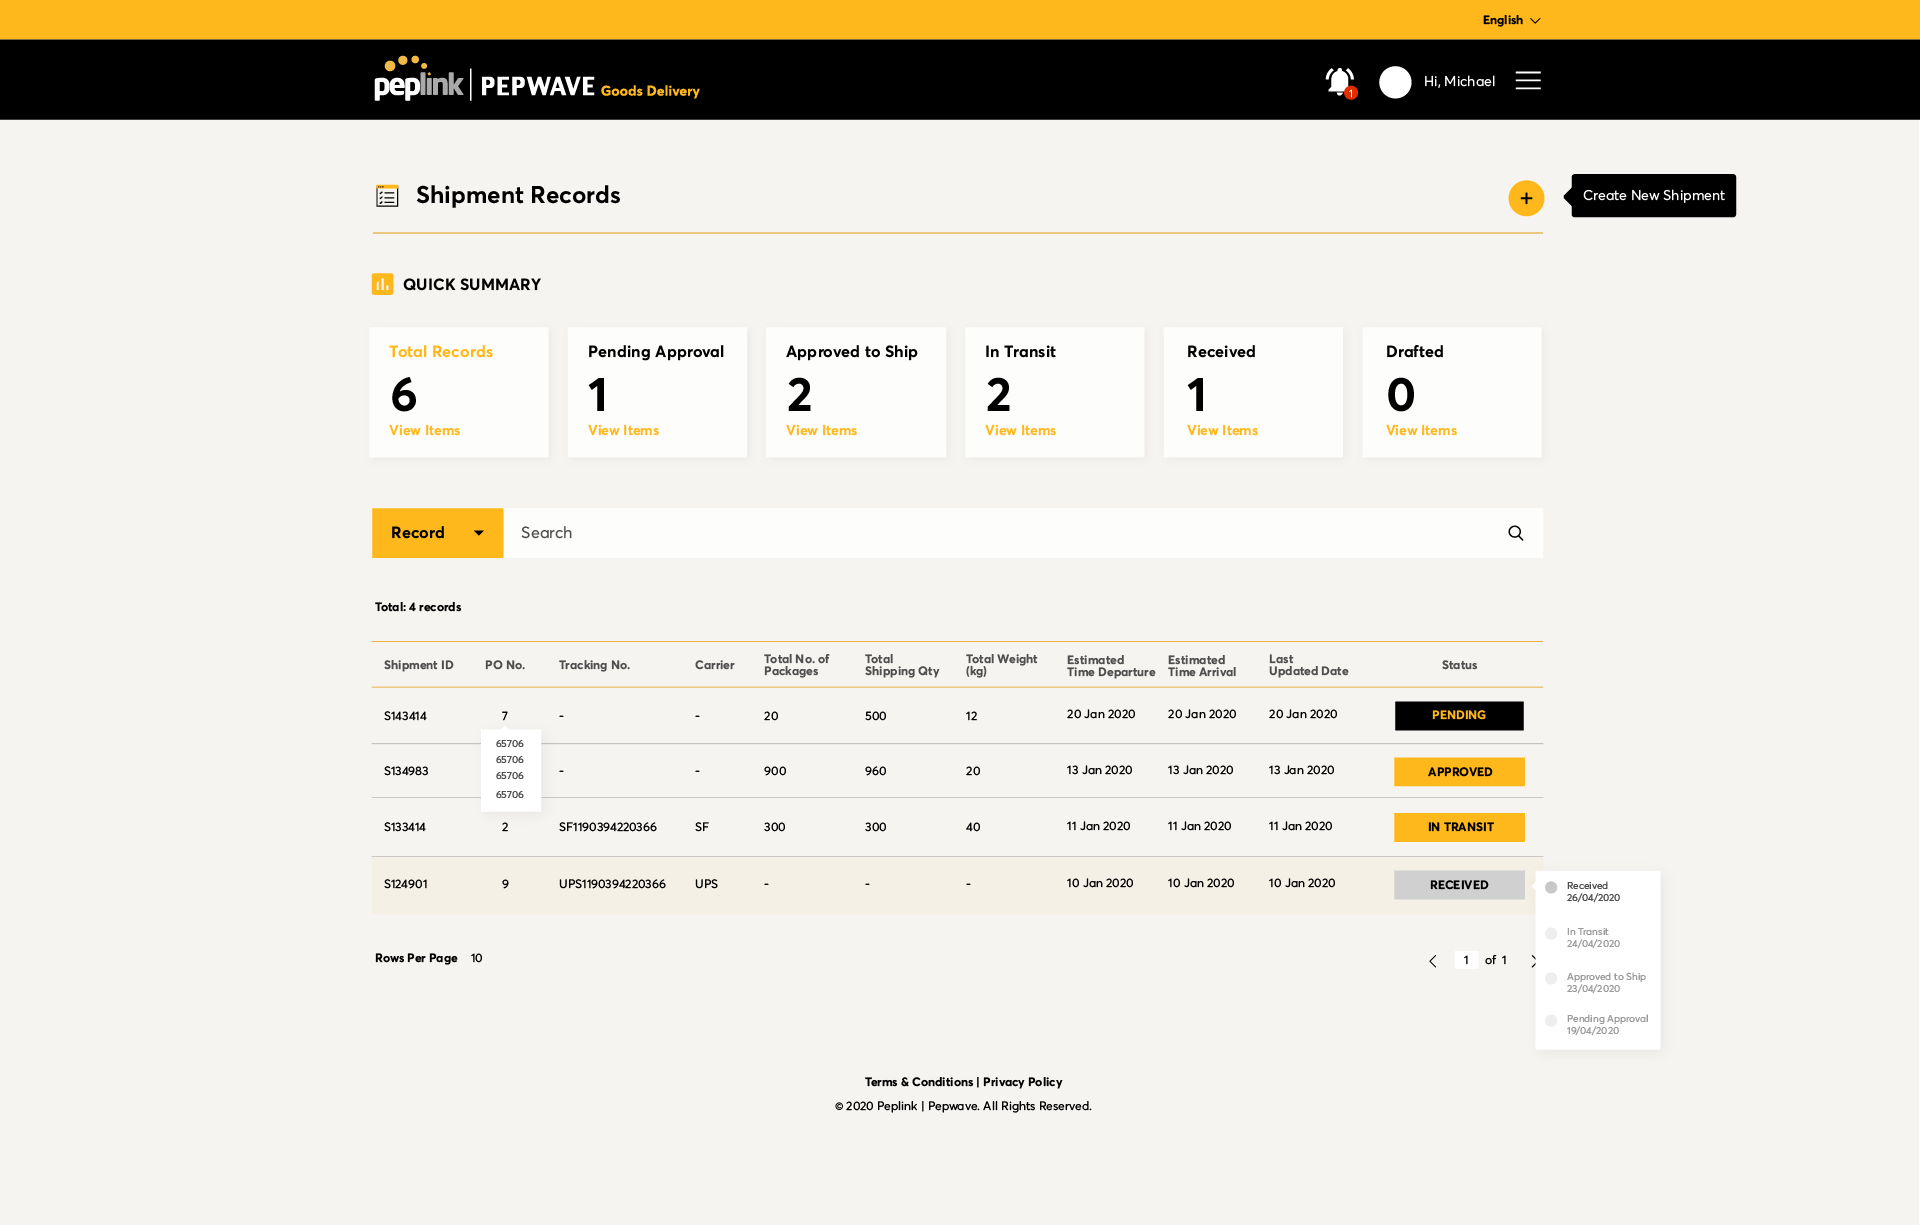Image resolution: width=1920 pixels, height=1225 pixels.
Task: Select Pending Approval status timeline dot
Action: (1551, 1021)
